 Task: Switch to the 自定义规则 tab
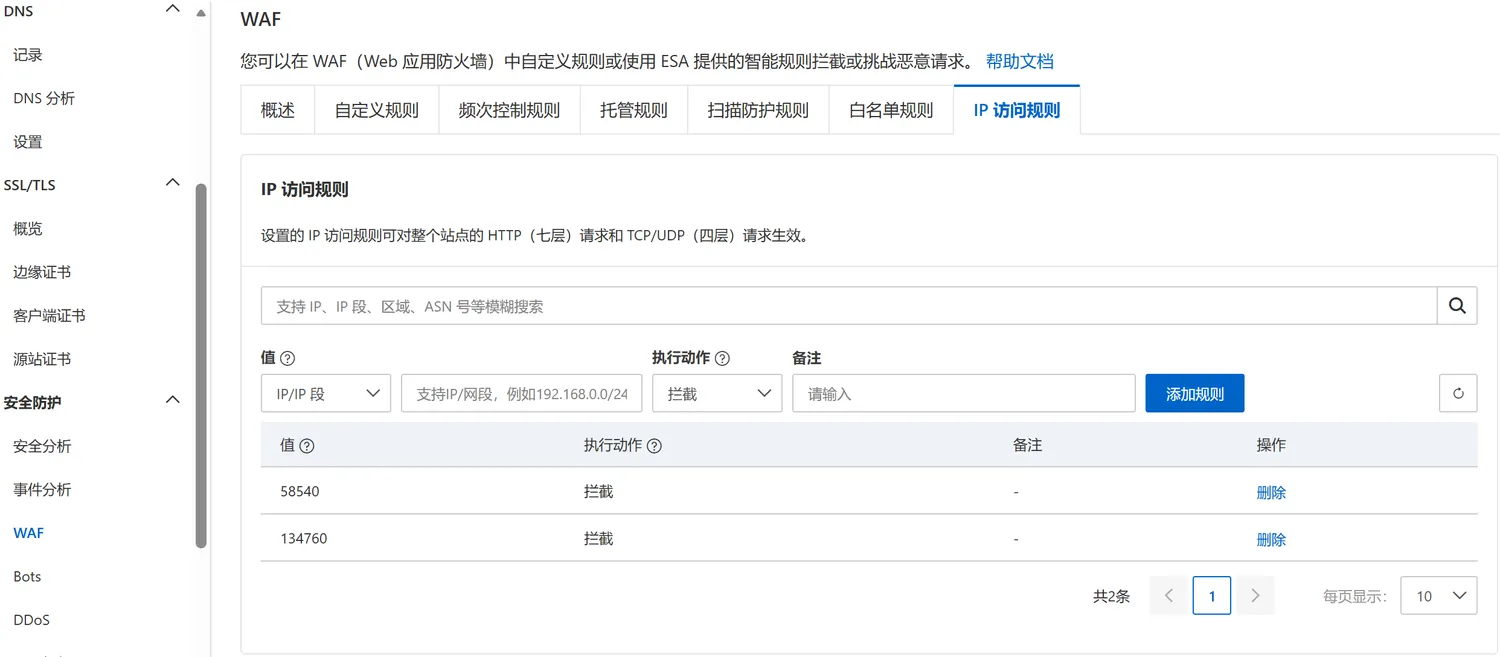376,110
